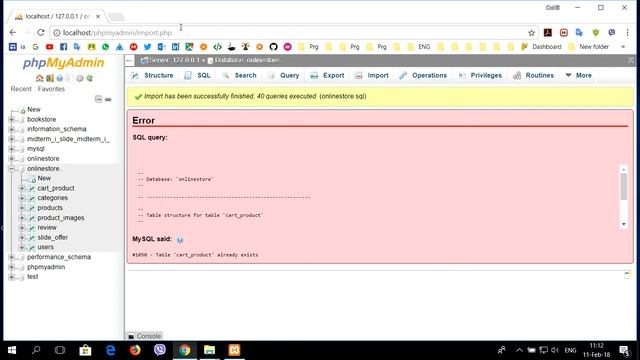Open the Dashboard bookmark
640x360 pixels.
(x=542, y=47)
